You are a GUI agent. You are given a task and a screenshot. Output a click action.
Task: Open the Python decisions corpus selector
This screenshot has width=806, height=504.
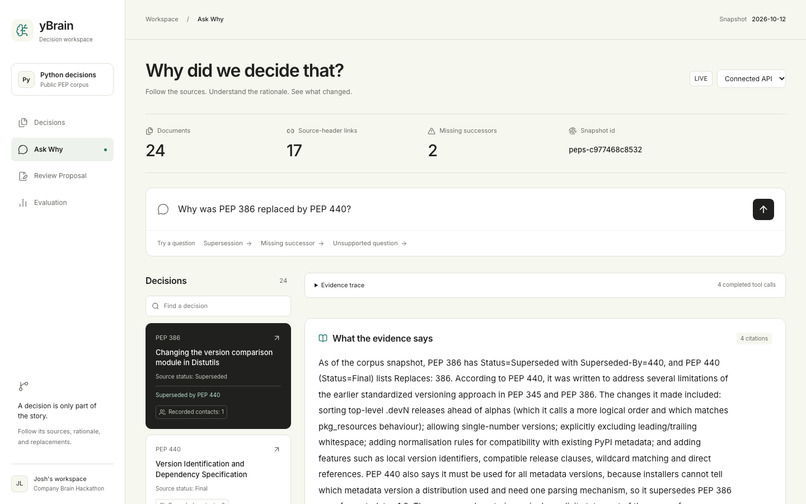(x=62, y=79)
